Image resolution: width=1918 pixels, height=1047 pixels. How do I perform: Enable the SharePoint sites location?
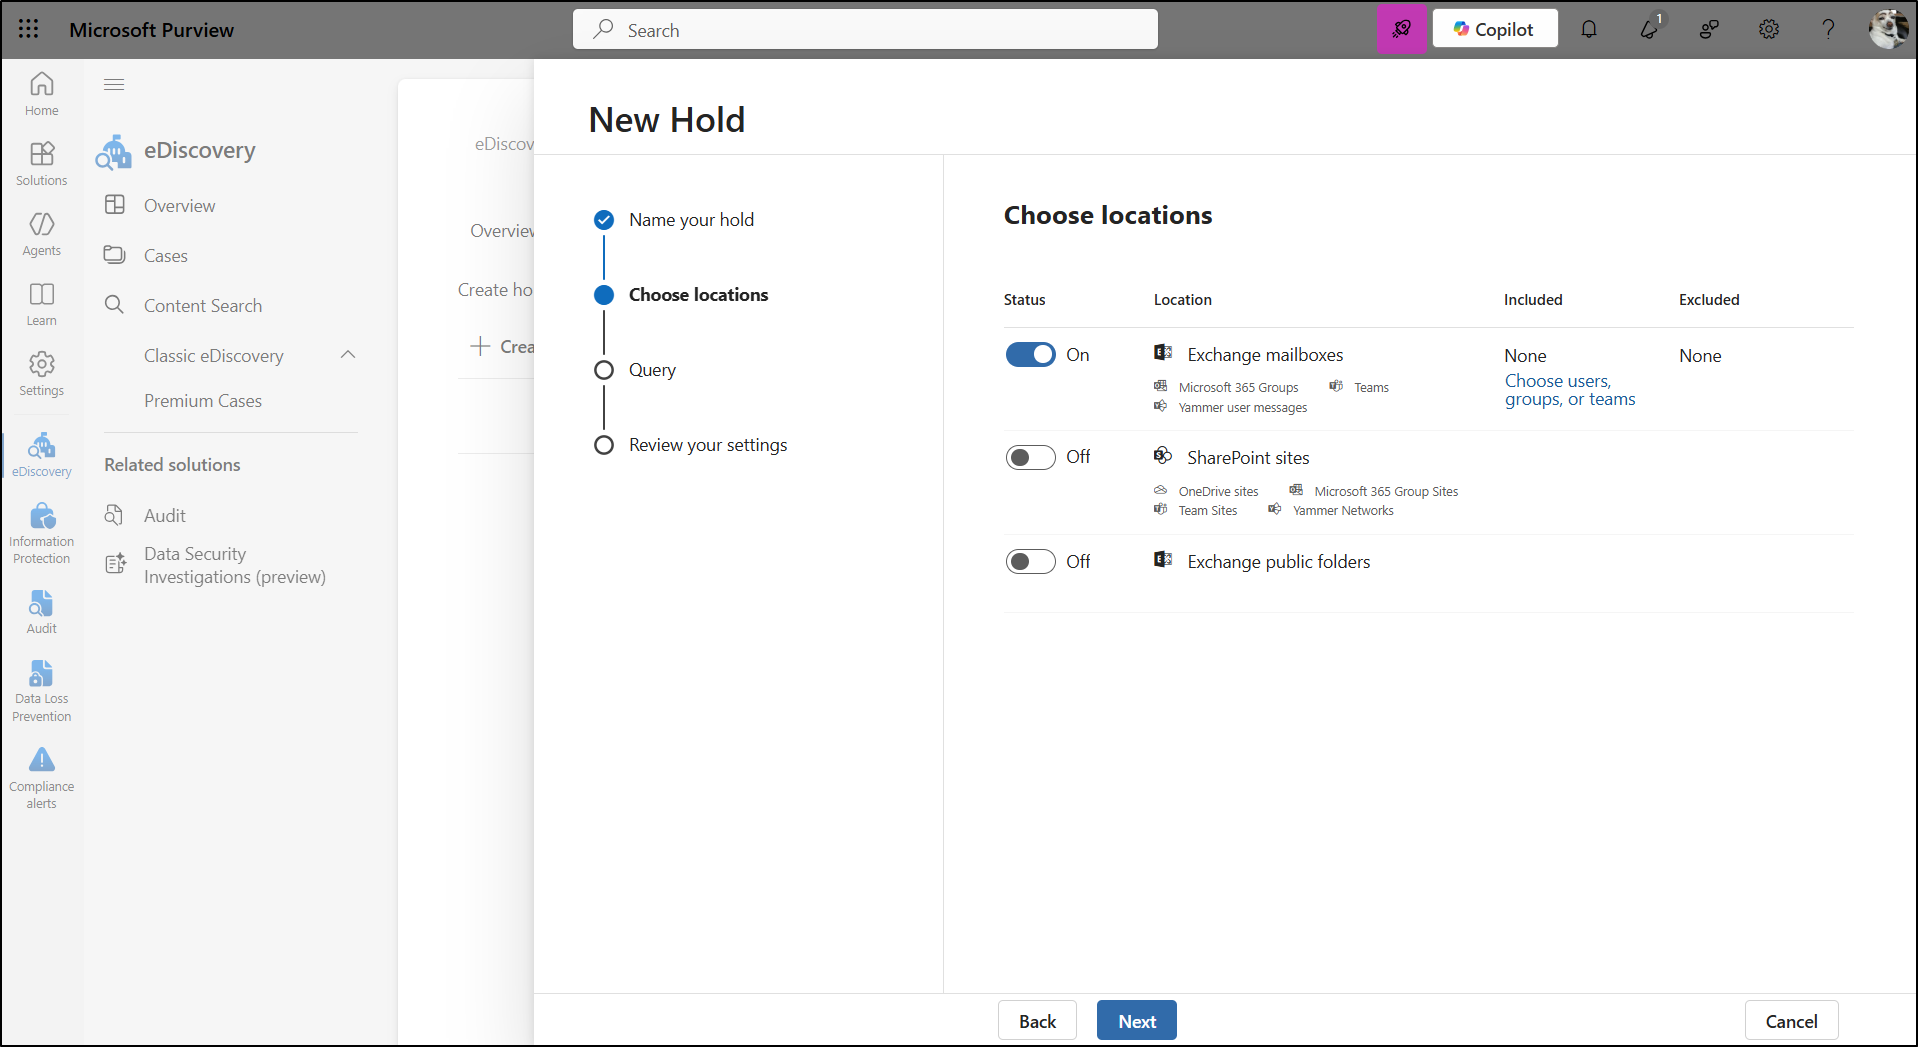tap(1031, 457)
